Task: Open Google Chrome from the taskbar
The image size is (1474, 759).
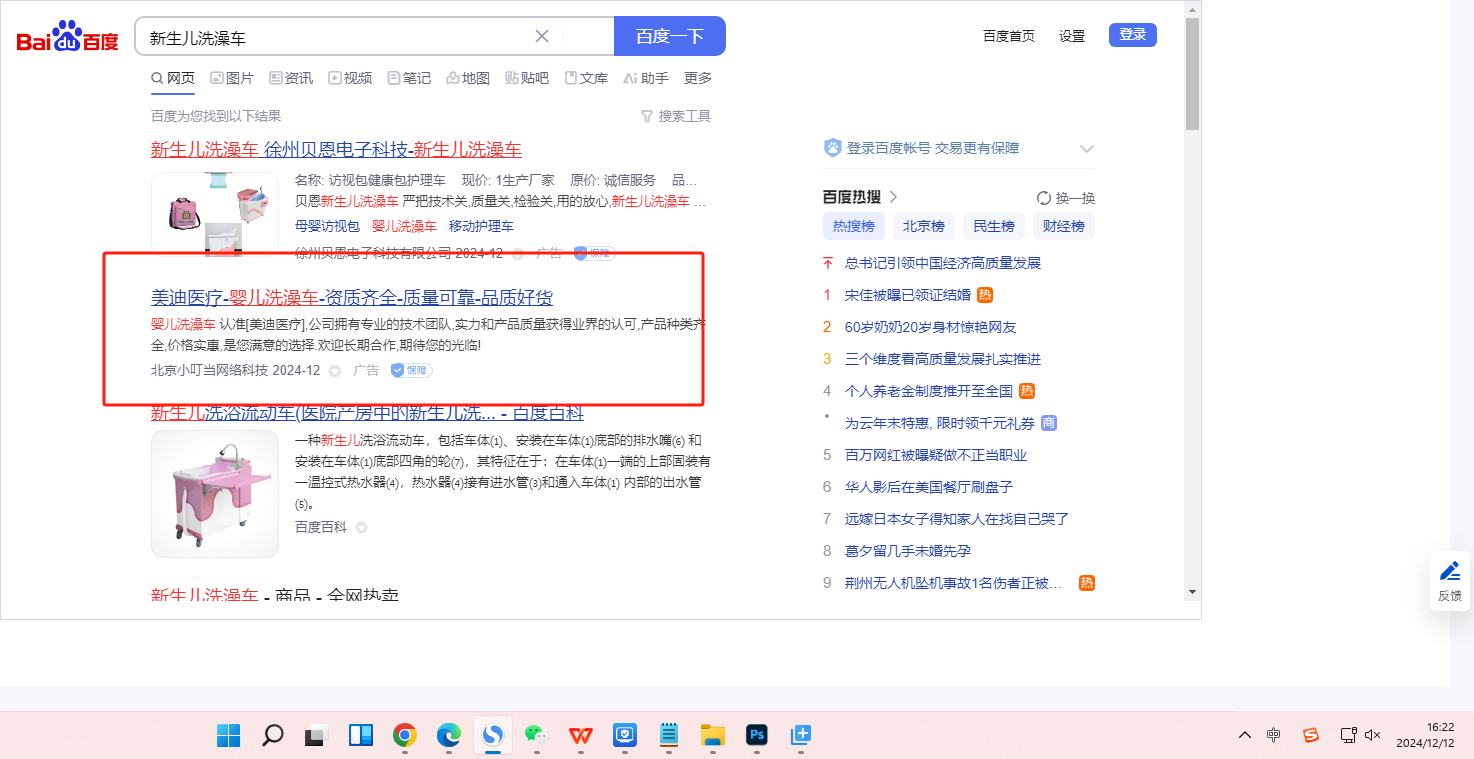Action: [404, 736]
